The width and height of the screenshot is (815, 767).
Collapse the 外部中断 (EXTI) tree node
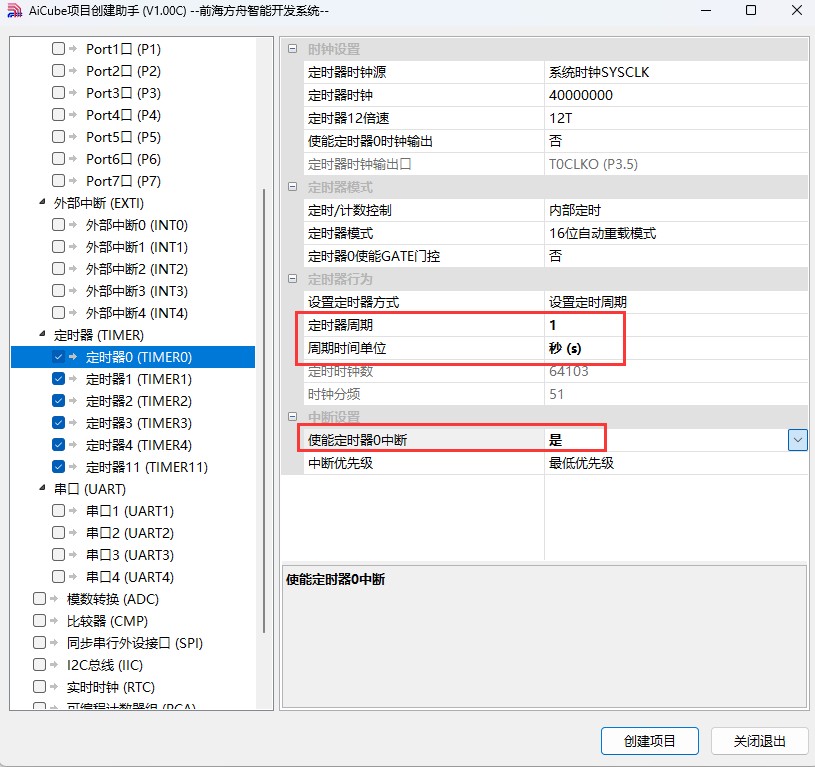(42, 202)
